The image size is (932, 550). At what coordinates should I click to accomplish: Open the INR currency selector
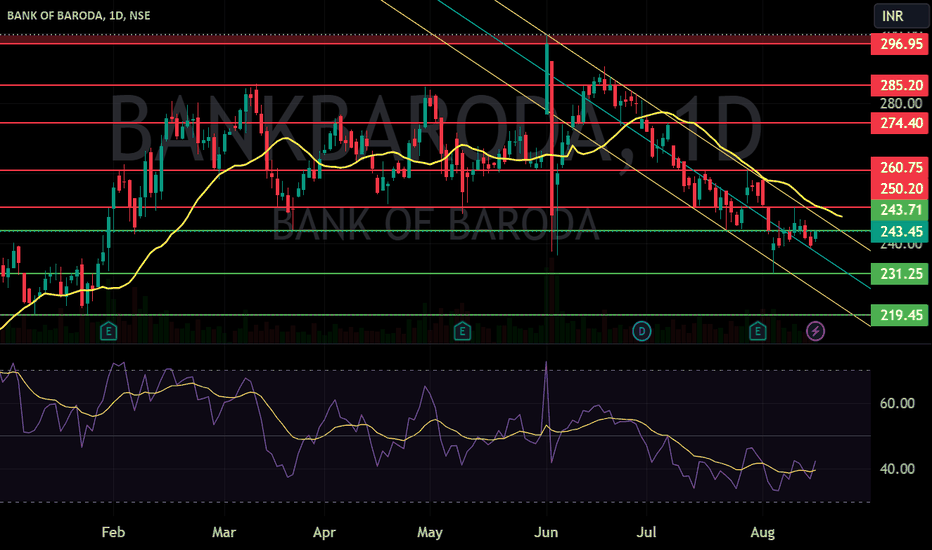point(900,16)
